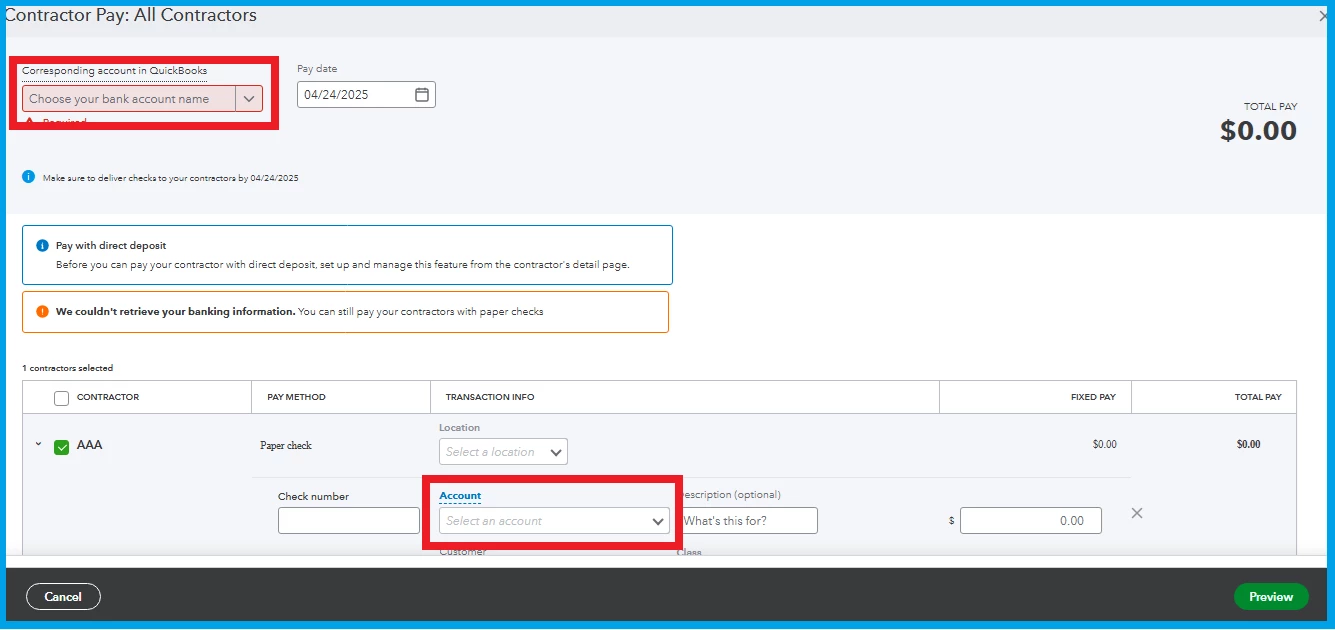Check the select-all CONTRACTOR header checkbox
Viewport: 1335px width, 630px height.
(x=61, y=398)
